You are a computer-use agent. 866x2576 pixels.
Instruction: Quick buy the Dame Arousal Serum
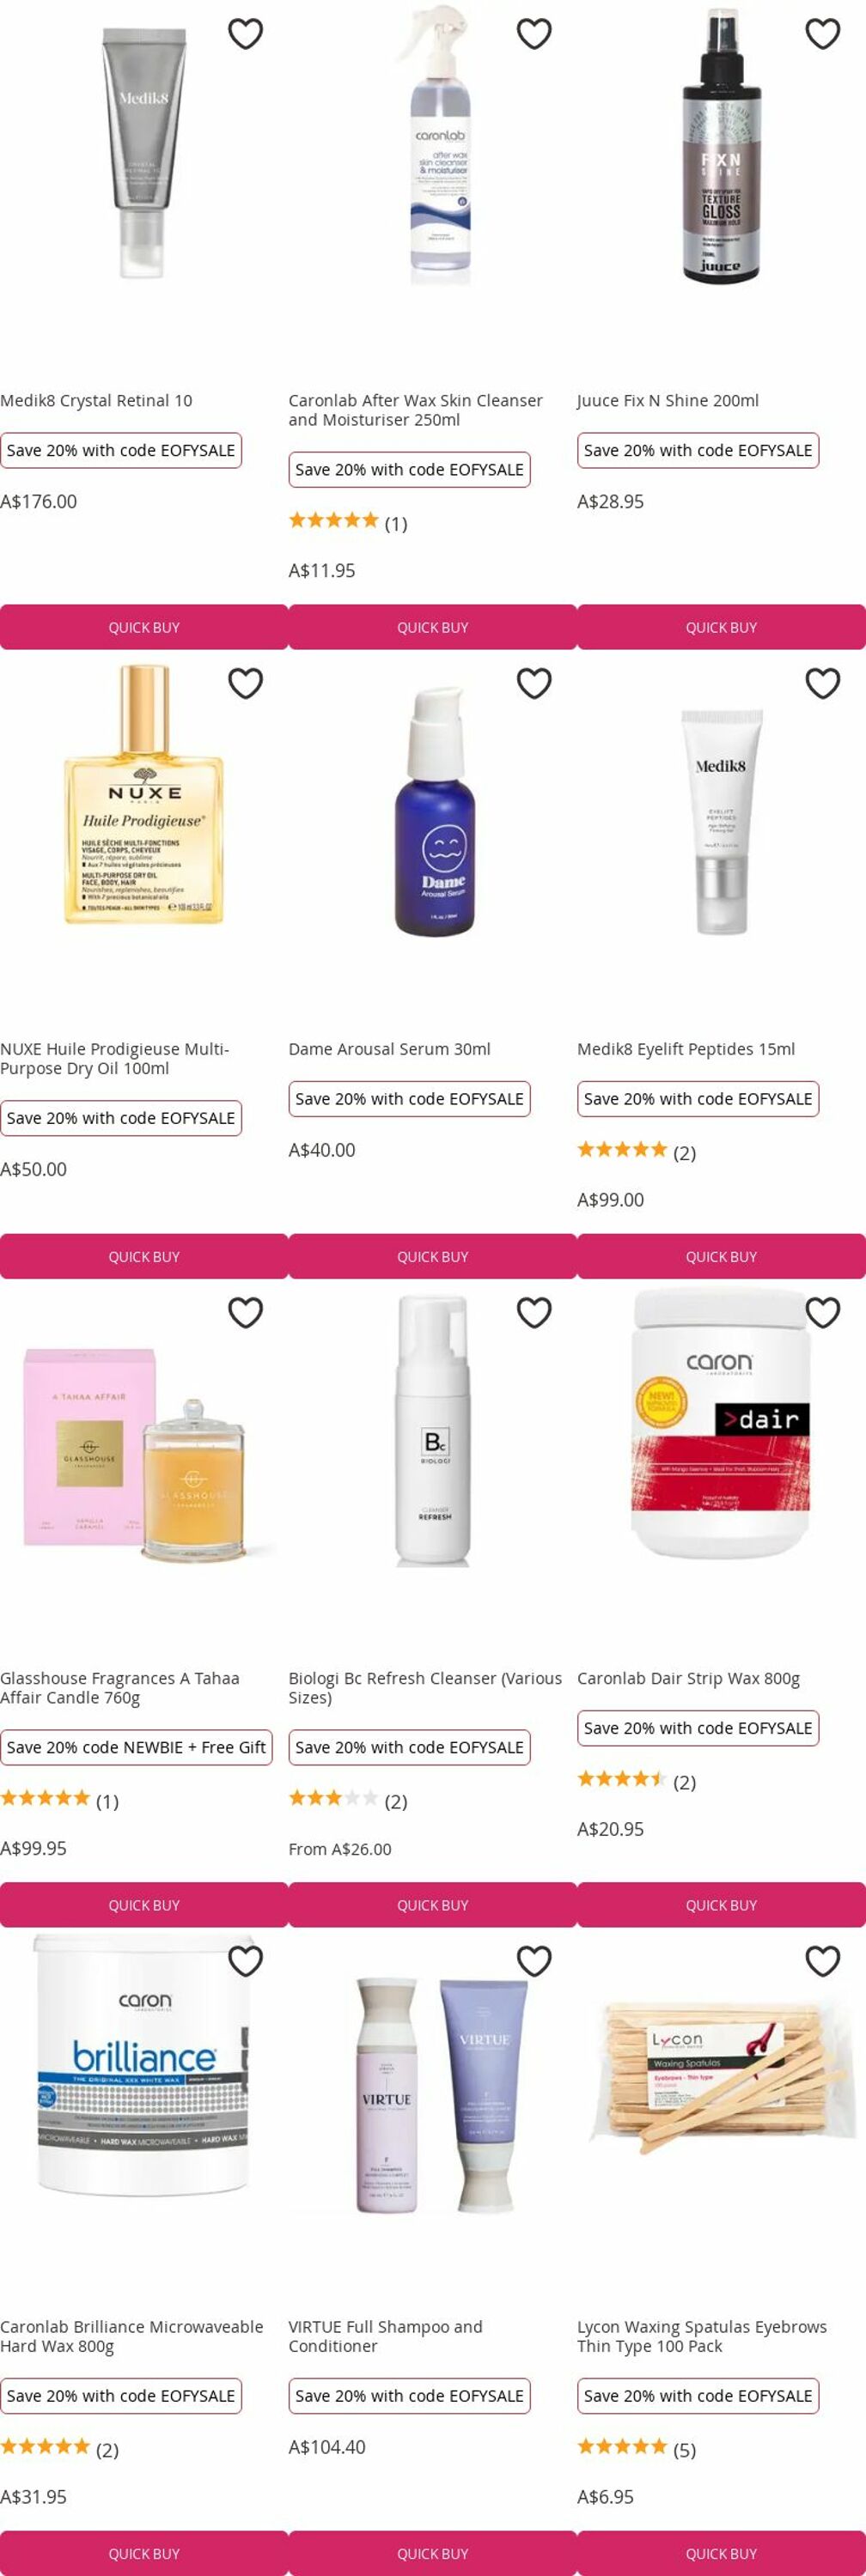pos(433,1256)
